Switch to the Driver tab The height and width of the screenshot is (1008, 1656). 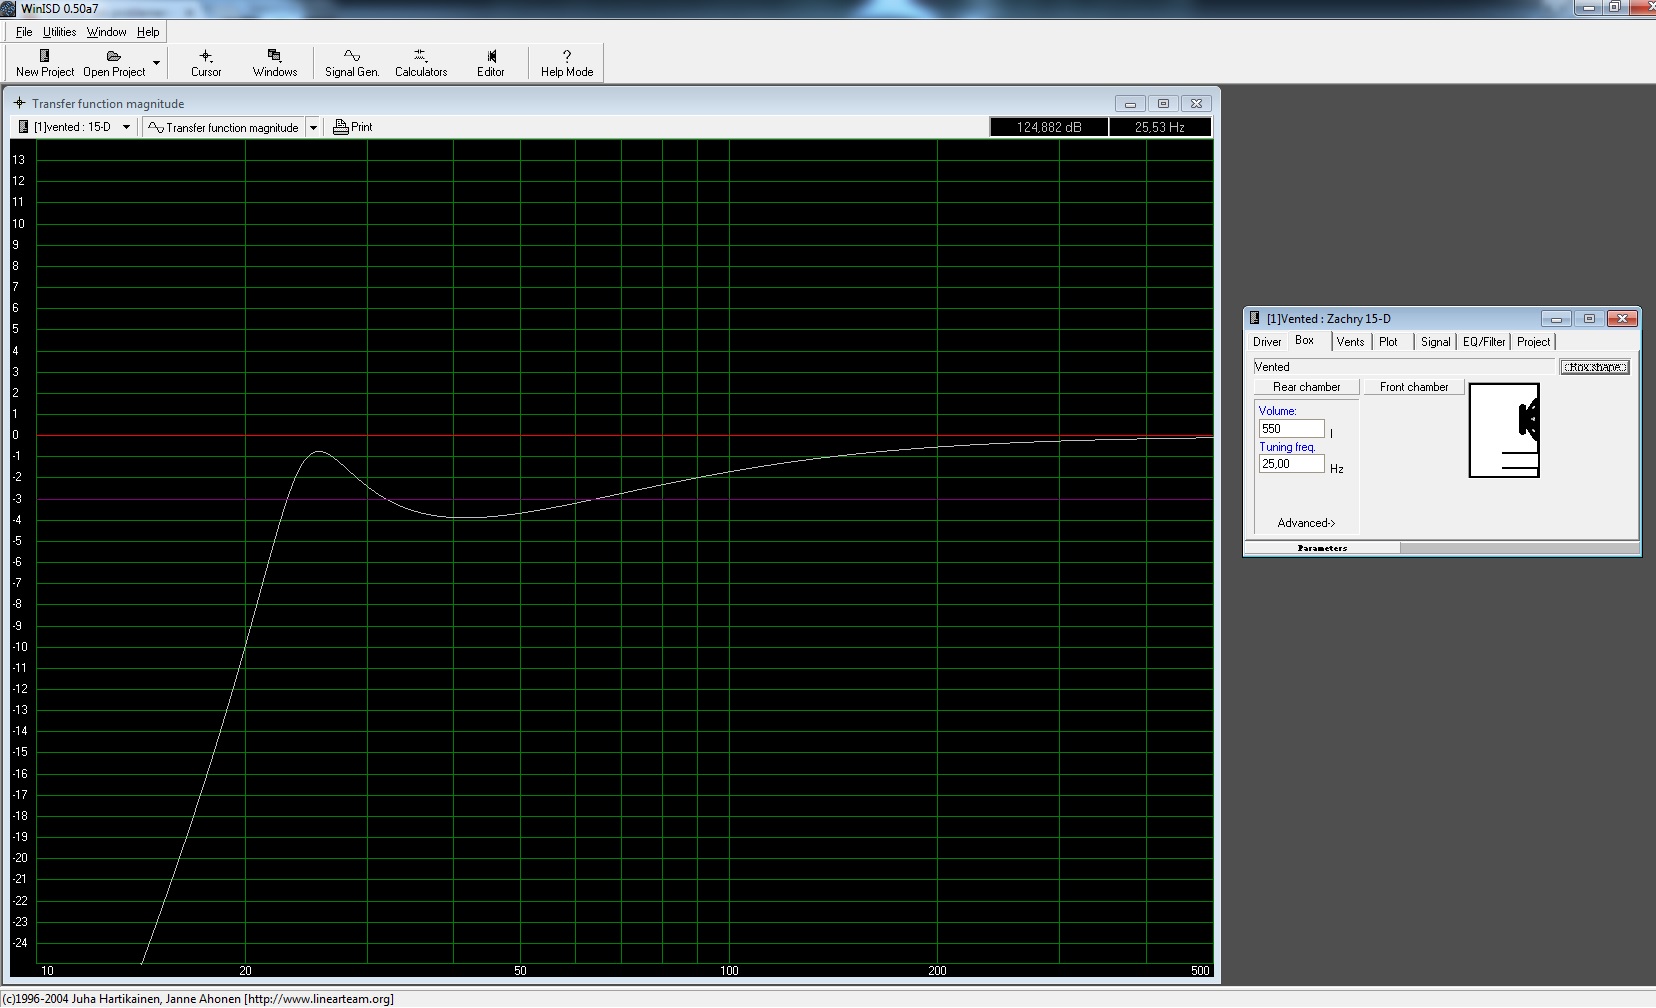coord(1267,342)
